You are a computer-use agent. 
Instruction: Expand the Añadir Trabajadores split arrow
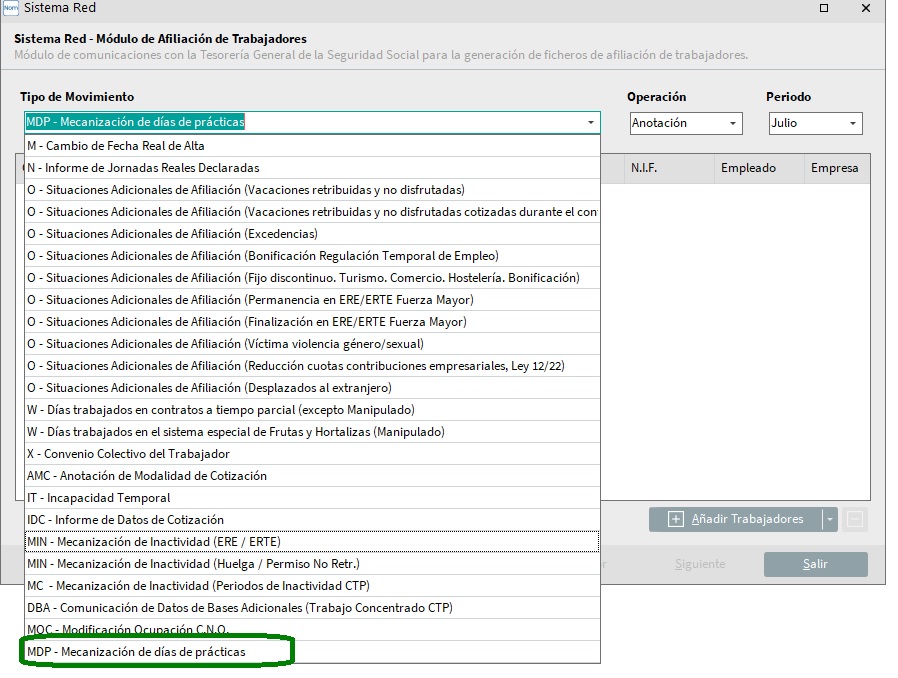(x=829, y=519)
